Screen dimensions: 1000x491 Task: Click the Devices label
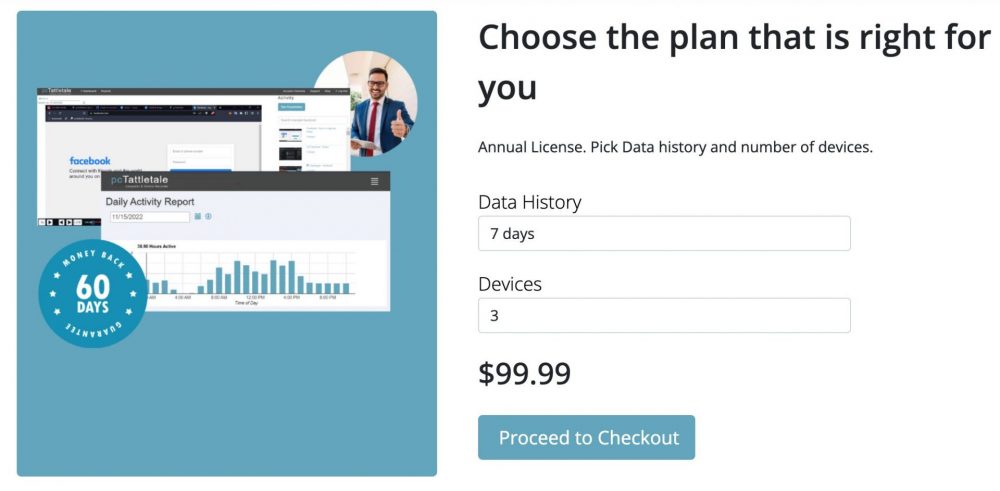tap(510, 284)
